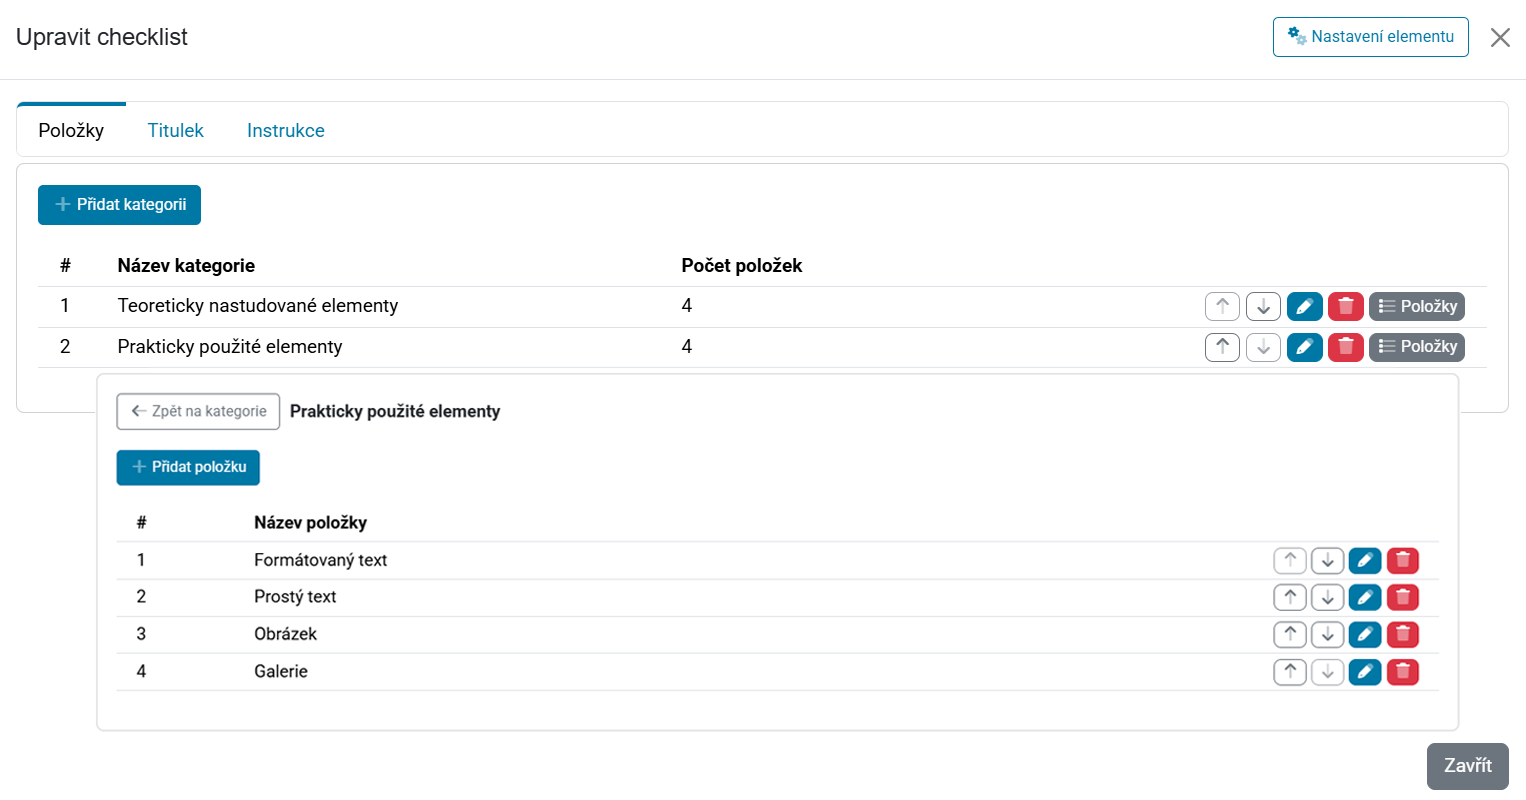Go back via Zpět na kategorie
The image size is (1526, 800).
click(x=198, y=411)
